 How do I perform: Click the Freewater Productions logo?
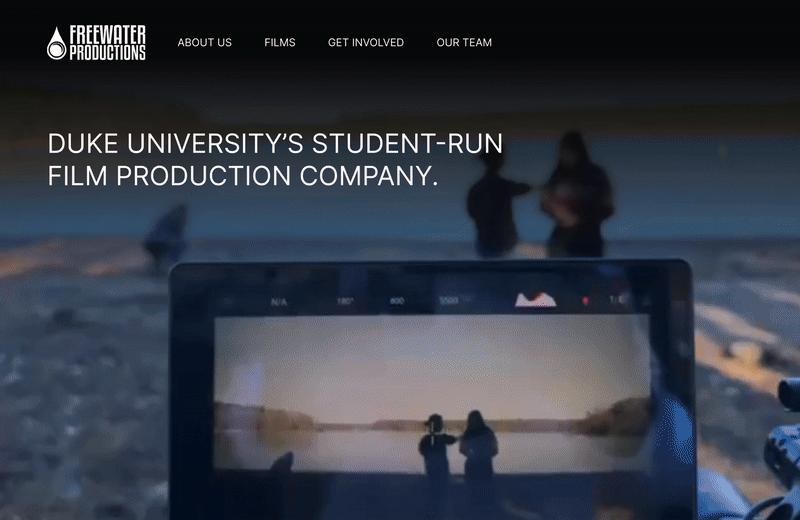[96, 43]
